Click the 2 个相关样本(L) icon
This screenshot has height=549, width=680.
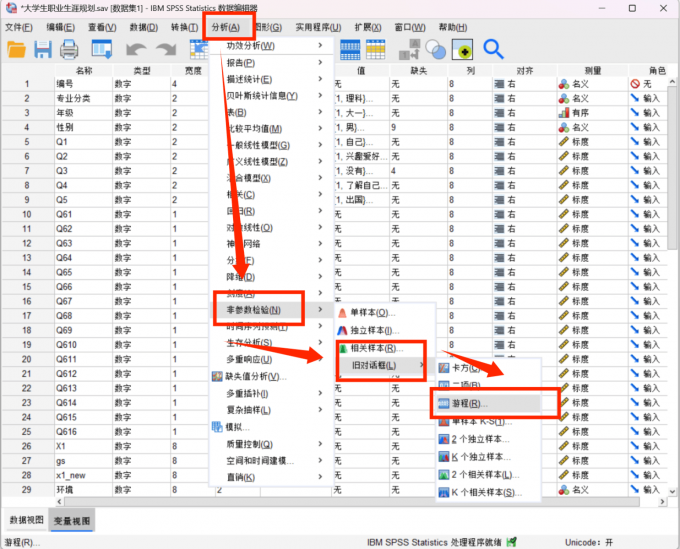pyautogui.click(x=444, y=475)
